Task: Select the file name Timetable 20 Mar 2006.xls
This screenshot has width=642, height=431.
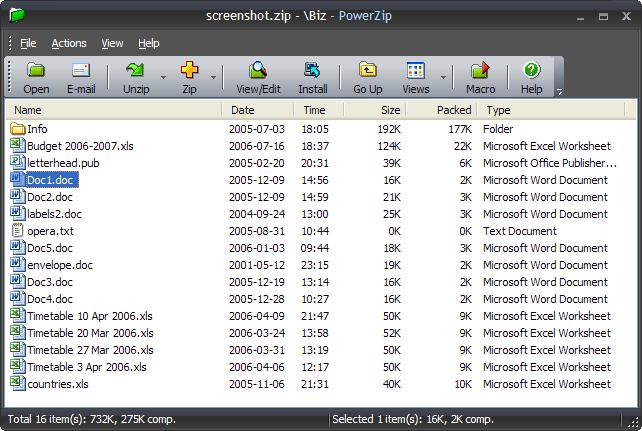Action: 90,333
